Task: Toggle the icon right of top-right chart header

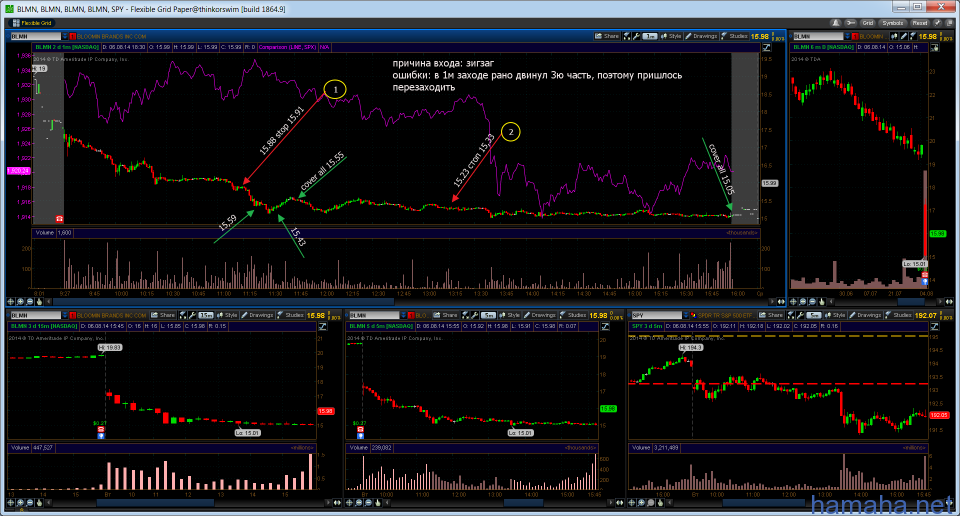Action: 934,47
